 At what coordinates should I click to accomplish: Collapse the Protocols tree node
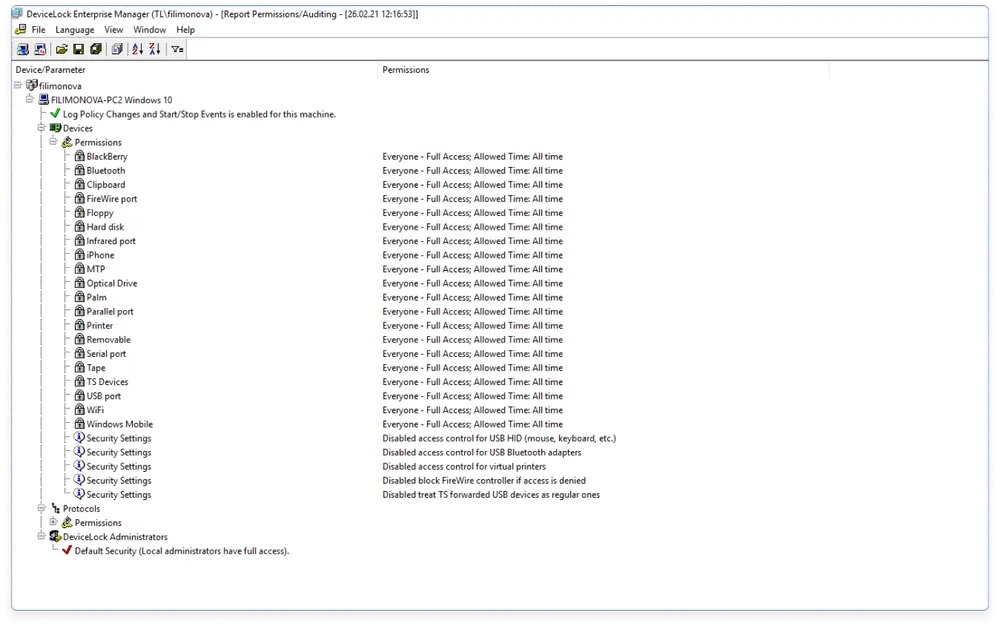pyautogui.click(x=41, y=508)
